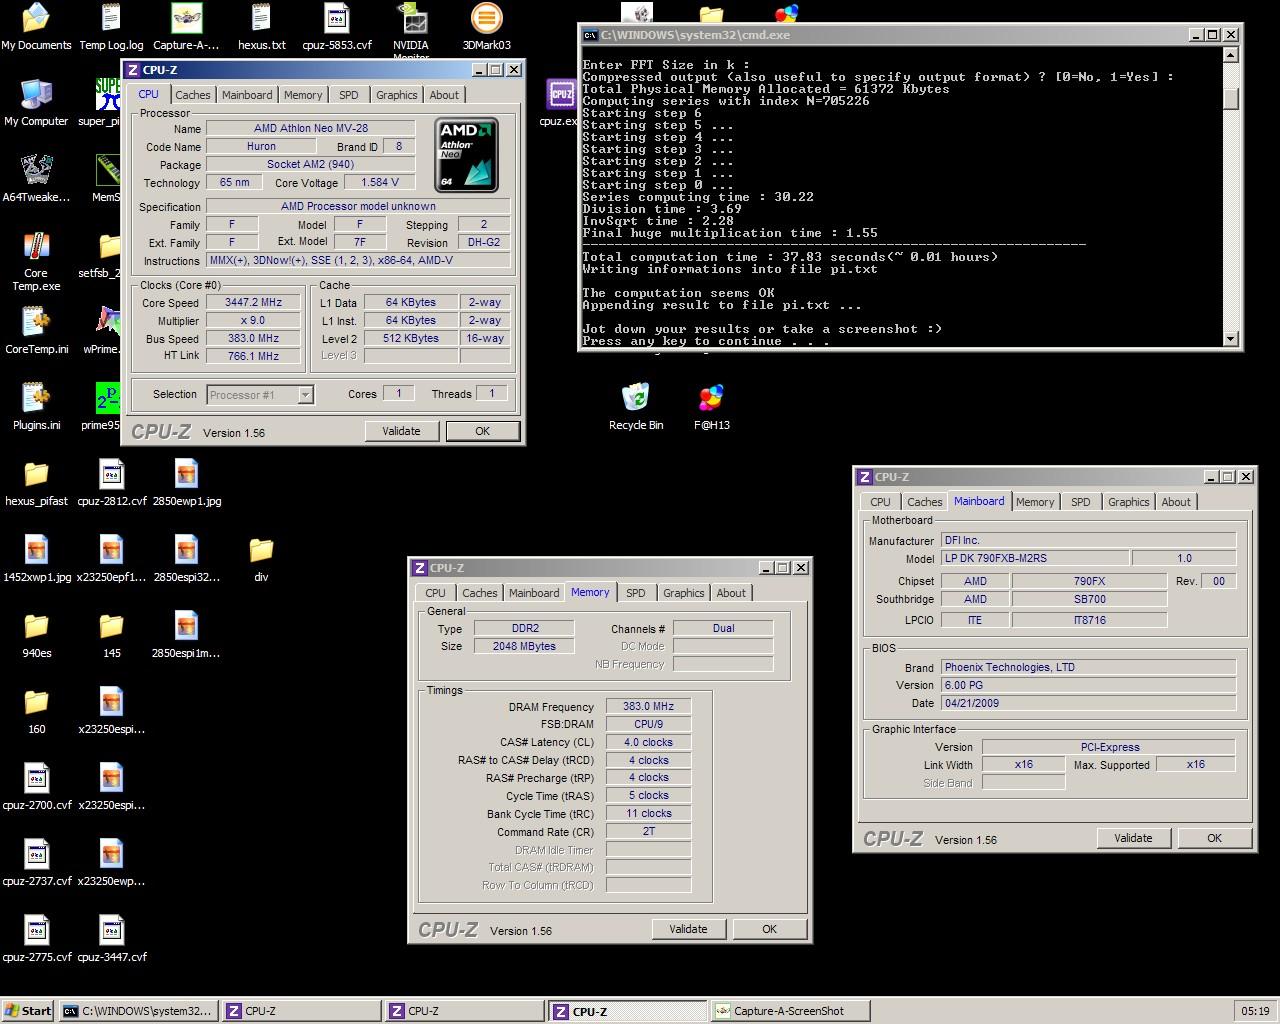Click OK in CPU window
The width and height of the screenshot is (1280, 1024).
[x=483, y=431]
